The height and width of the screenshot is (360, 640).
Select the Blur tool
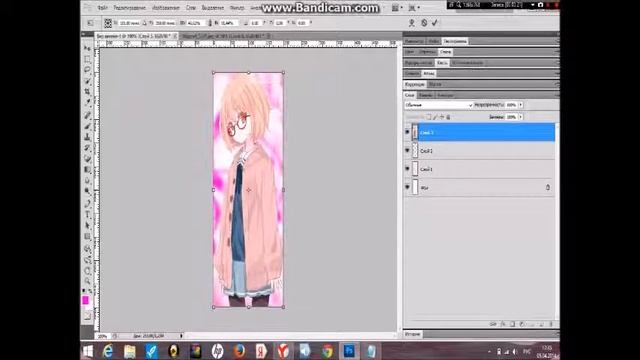pyautogui.click(x=87, y=180)
